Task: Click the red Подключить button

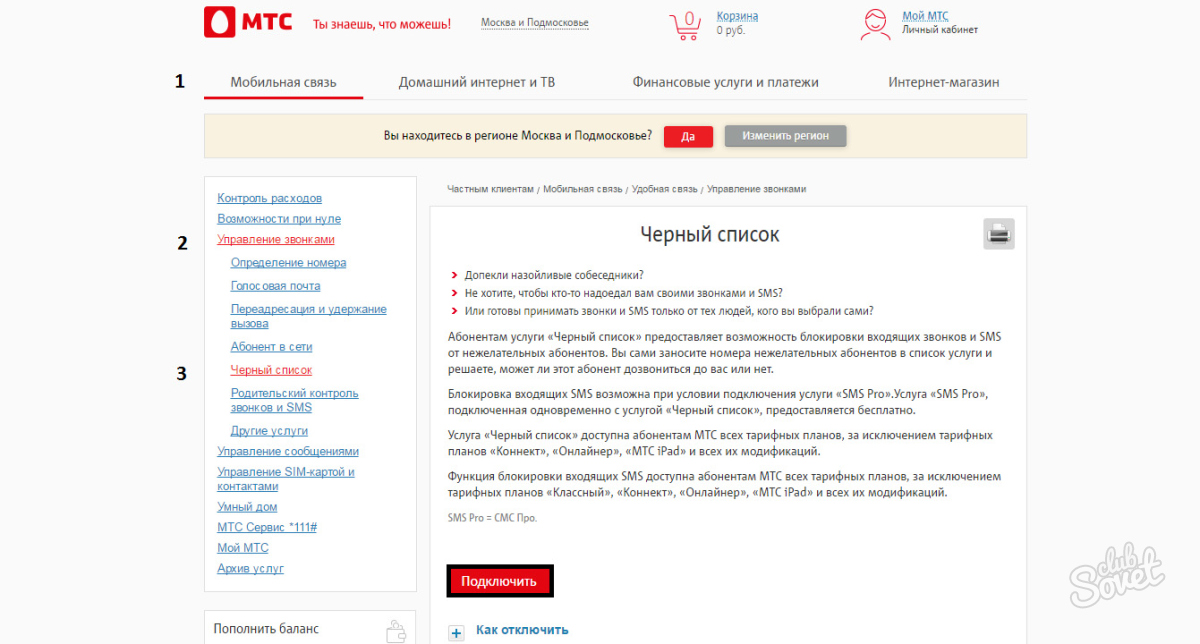Action: point(499,581)
